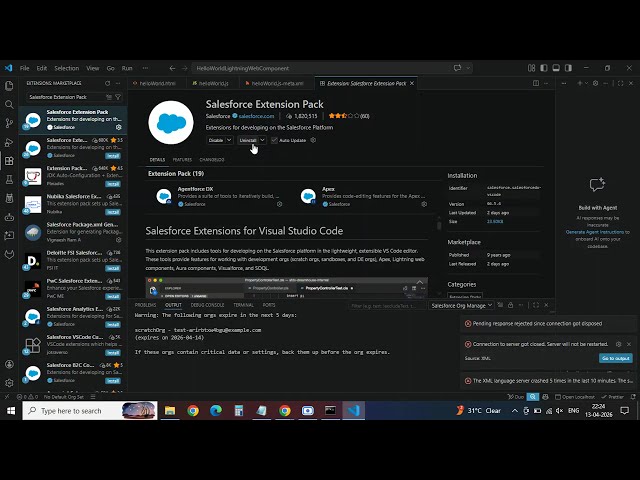Open the chat dropdown in title bar

tap(468, 68)
